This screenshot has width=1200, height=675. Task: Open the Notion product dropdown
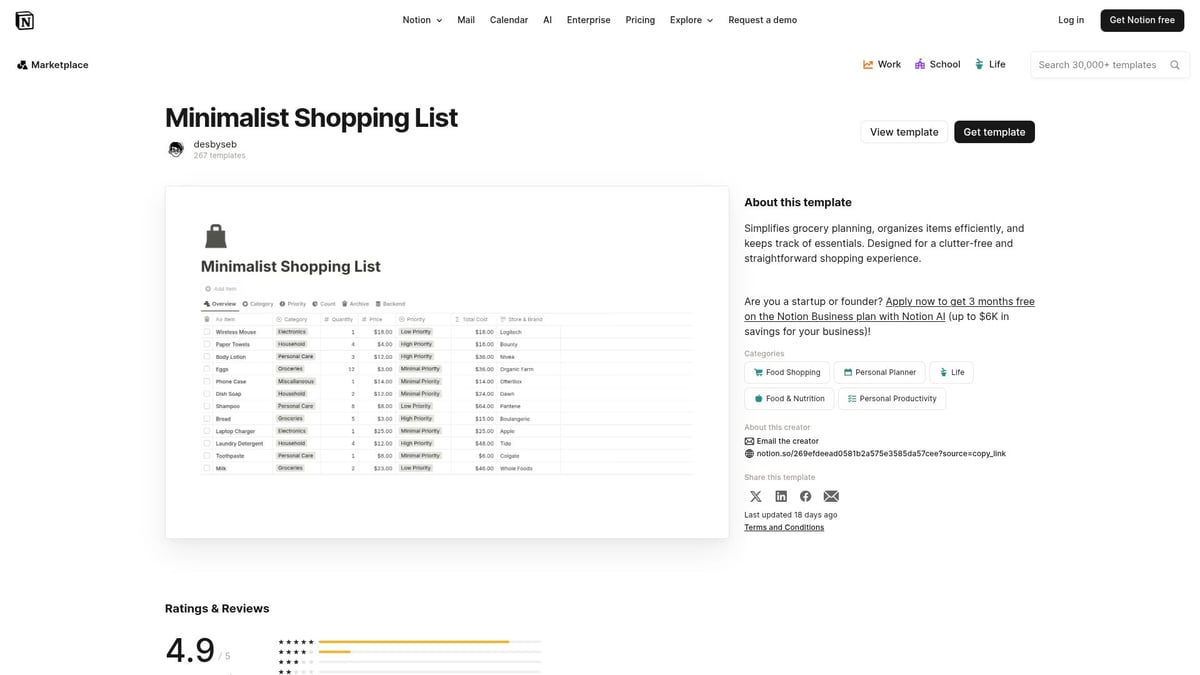(x=421, y=19)
